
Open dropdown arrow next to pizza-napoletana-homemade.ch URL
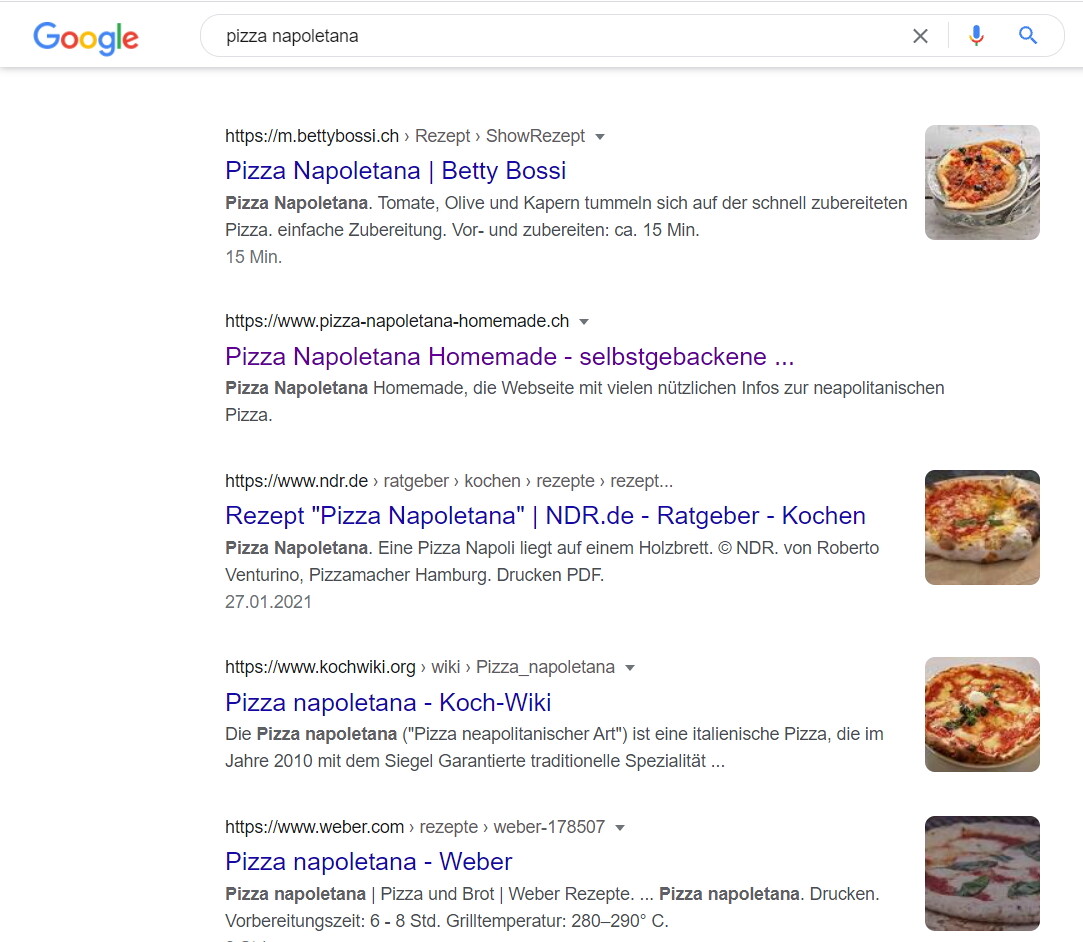[584, 322]
